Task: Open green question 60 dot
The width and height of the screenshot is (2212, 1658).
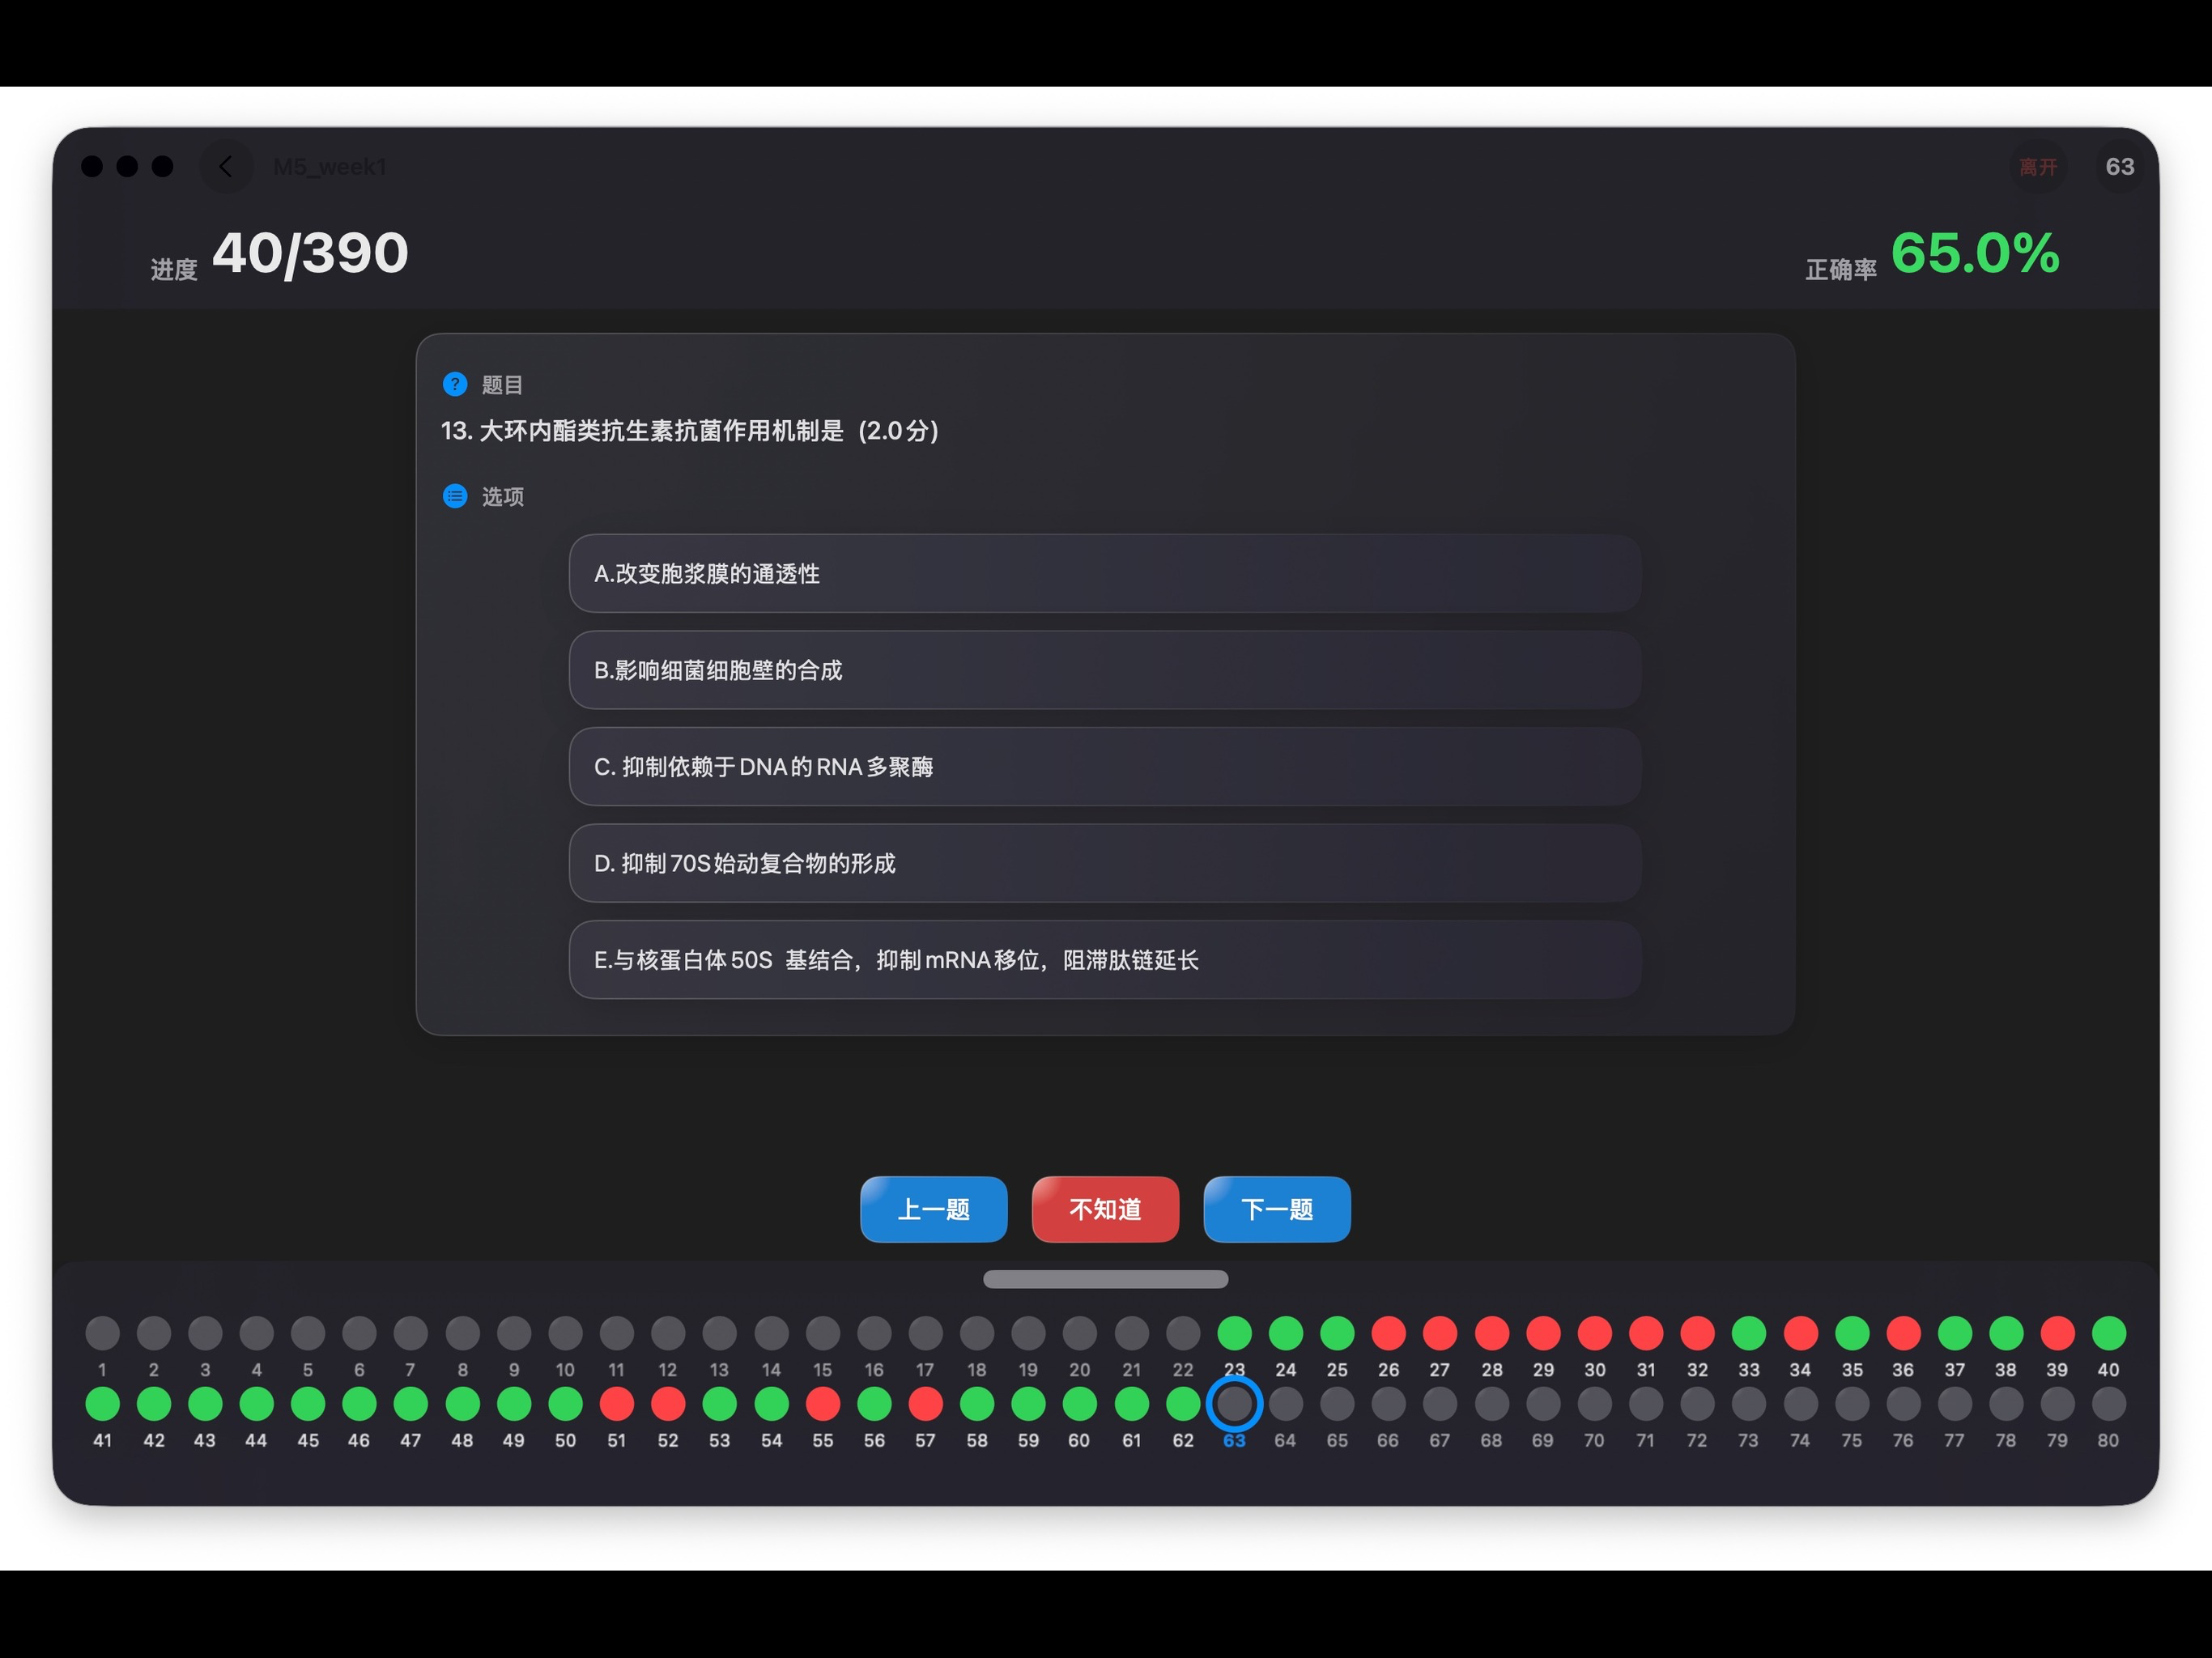Action: point(1080,1404)
